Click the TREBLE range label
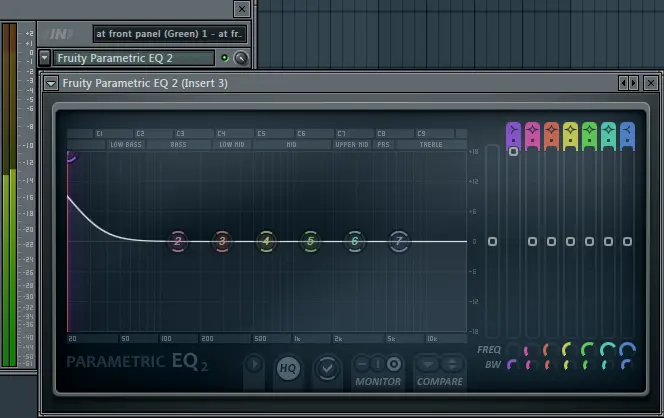 431,144
